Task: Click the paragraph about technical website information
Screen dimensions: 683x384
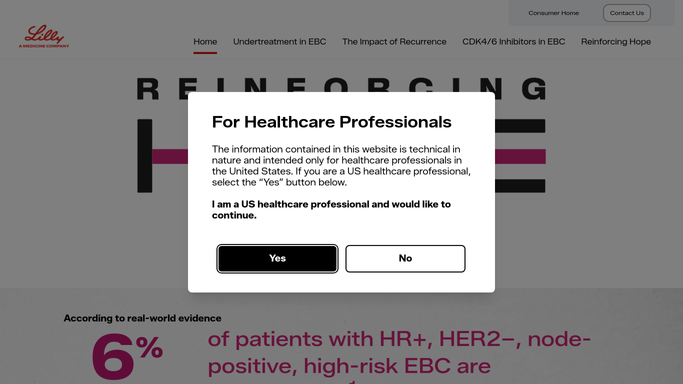Action: tap(341, 166)
